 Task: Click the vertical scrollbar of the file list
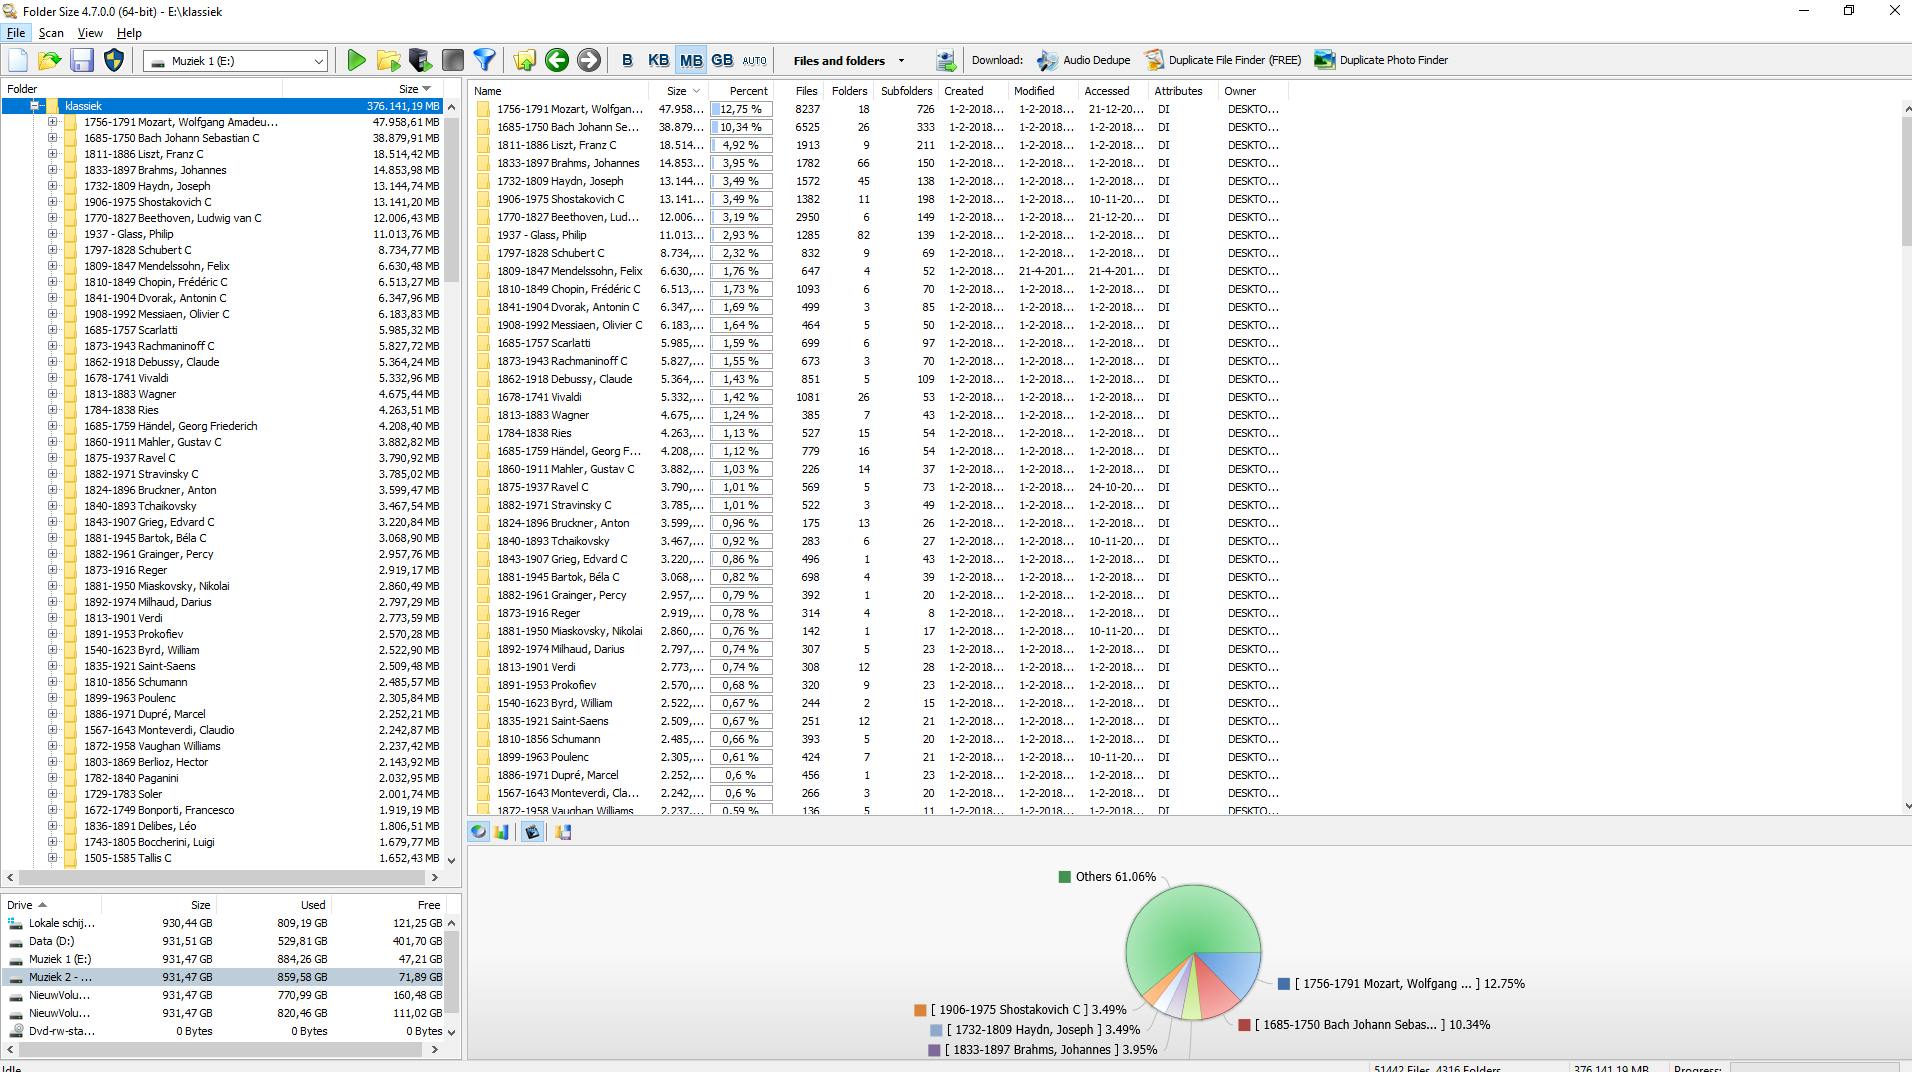tap(1905, 457)
